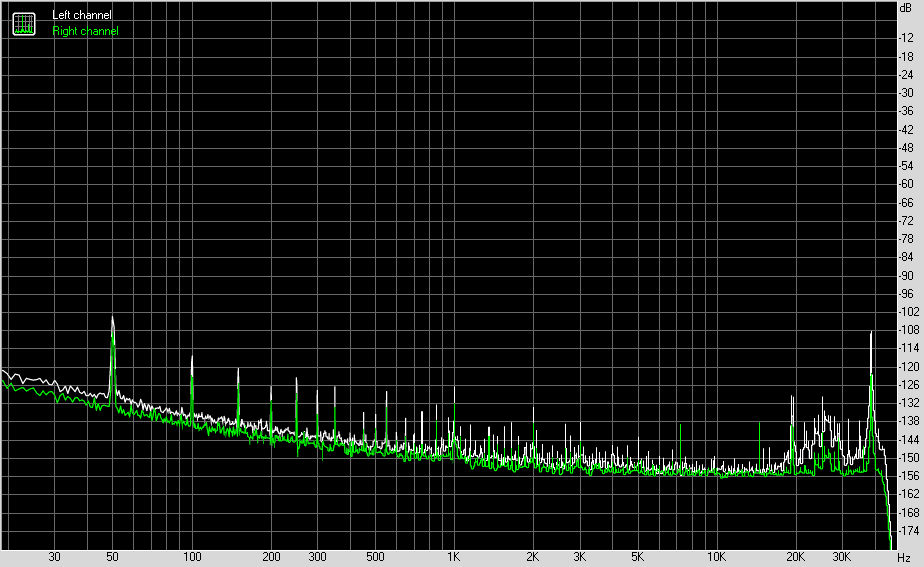Viewport: 924px width, 567px height.
Task: Click the -60 dB axis label
Action: [x=906, y=184]
